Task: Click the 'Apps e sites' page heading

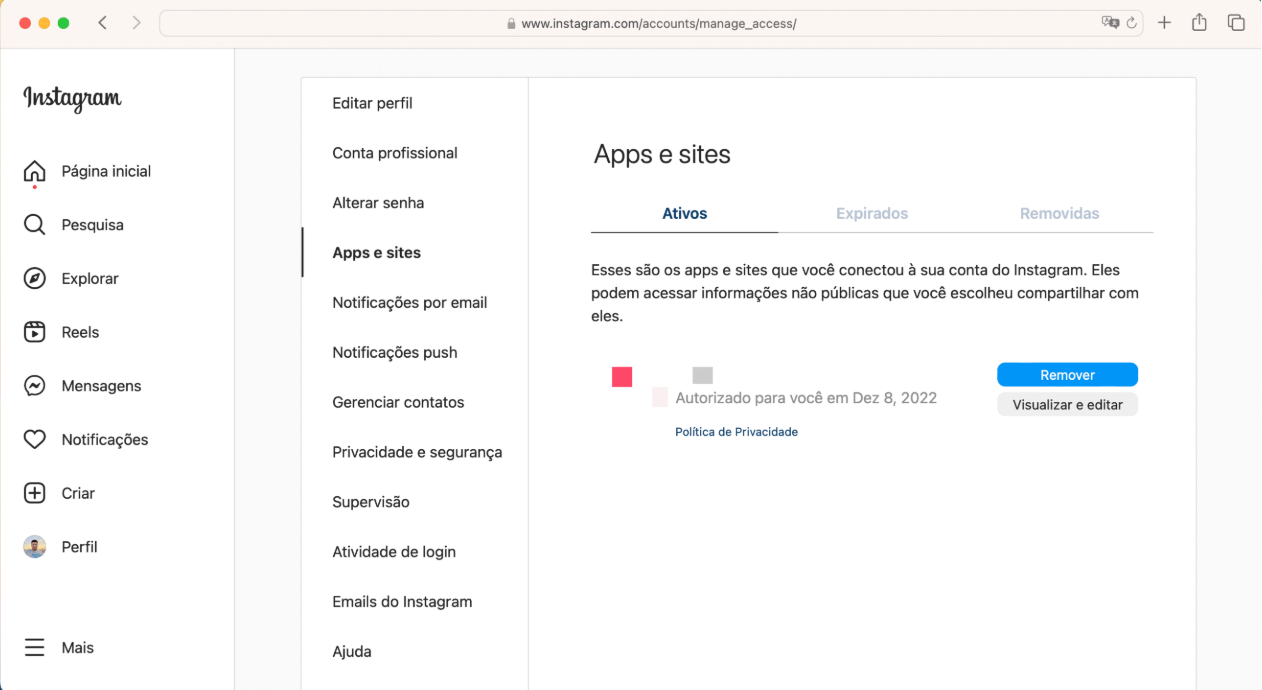Action: [x=662, y=155]
